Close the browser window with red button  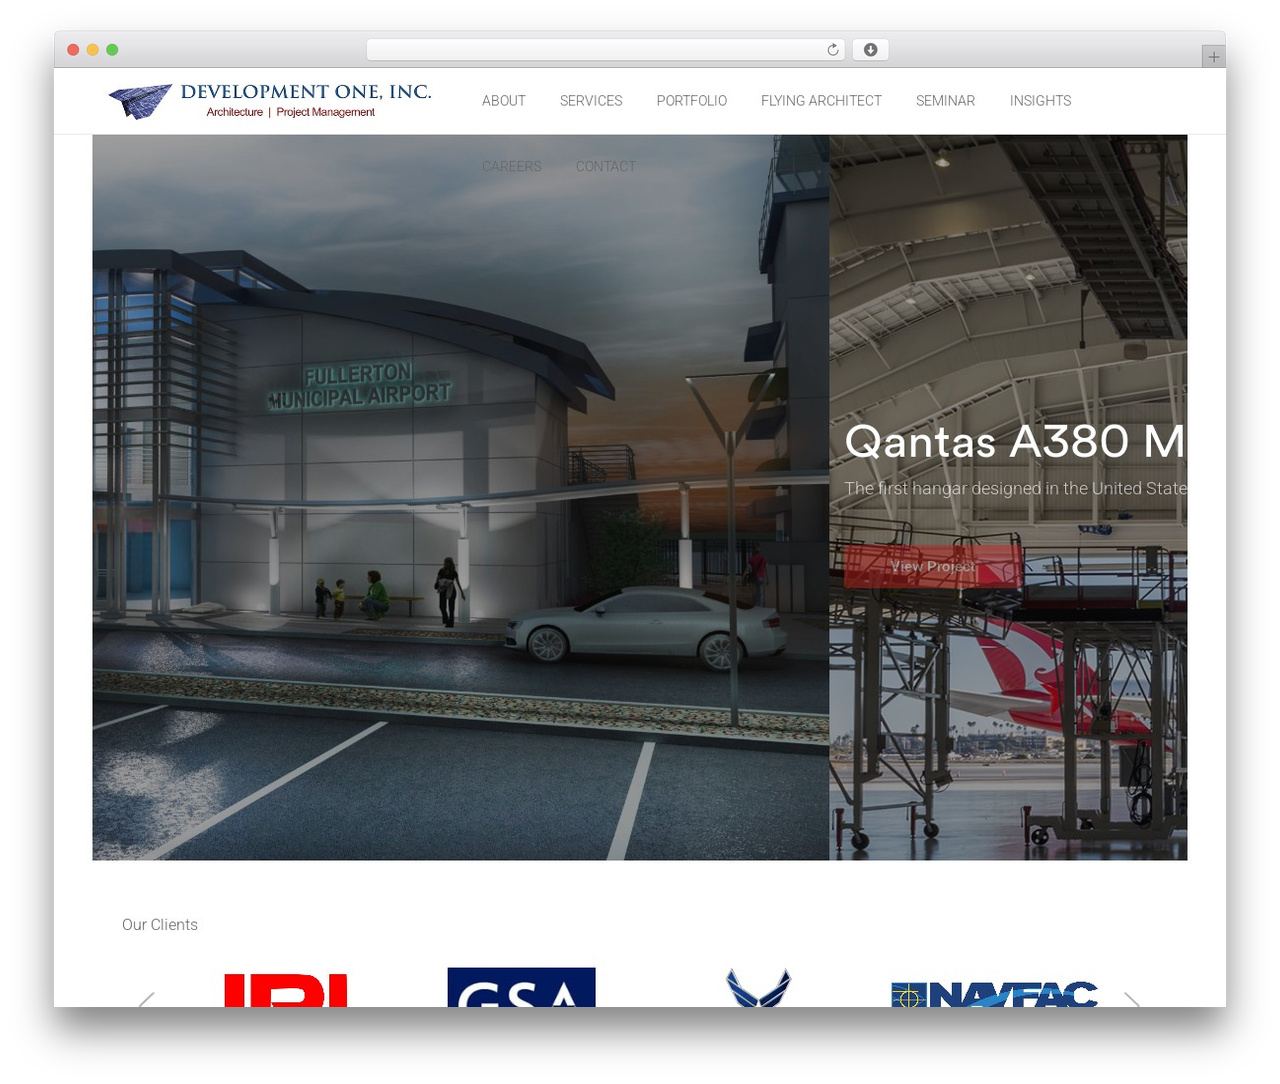[73, 50]
